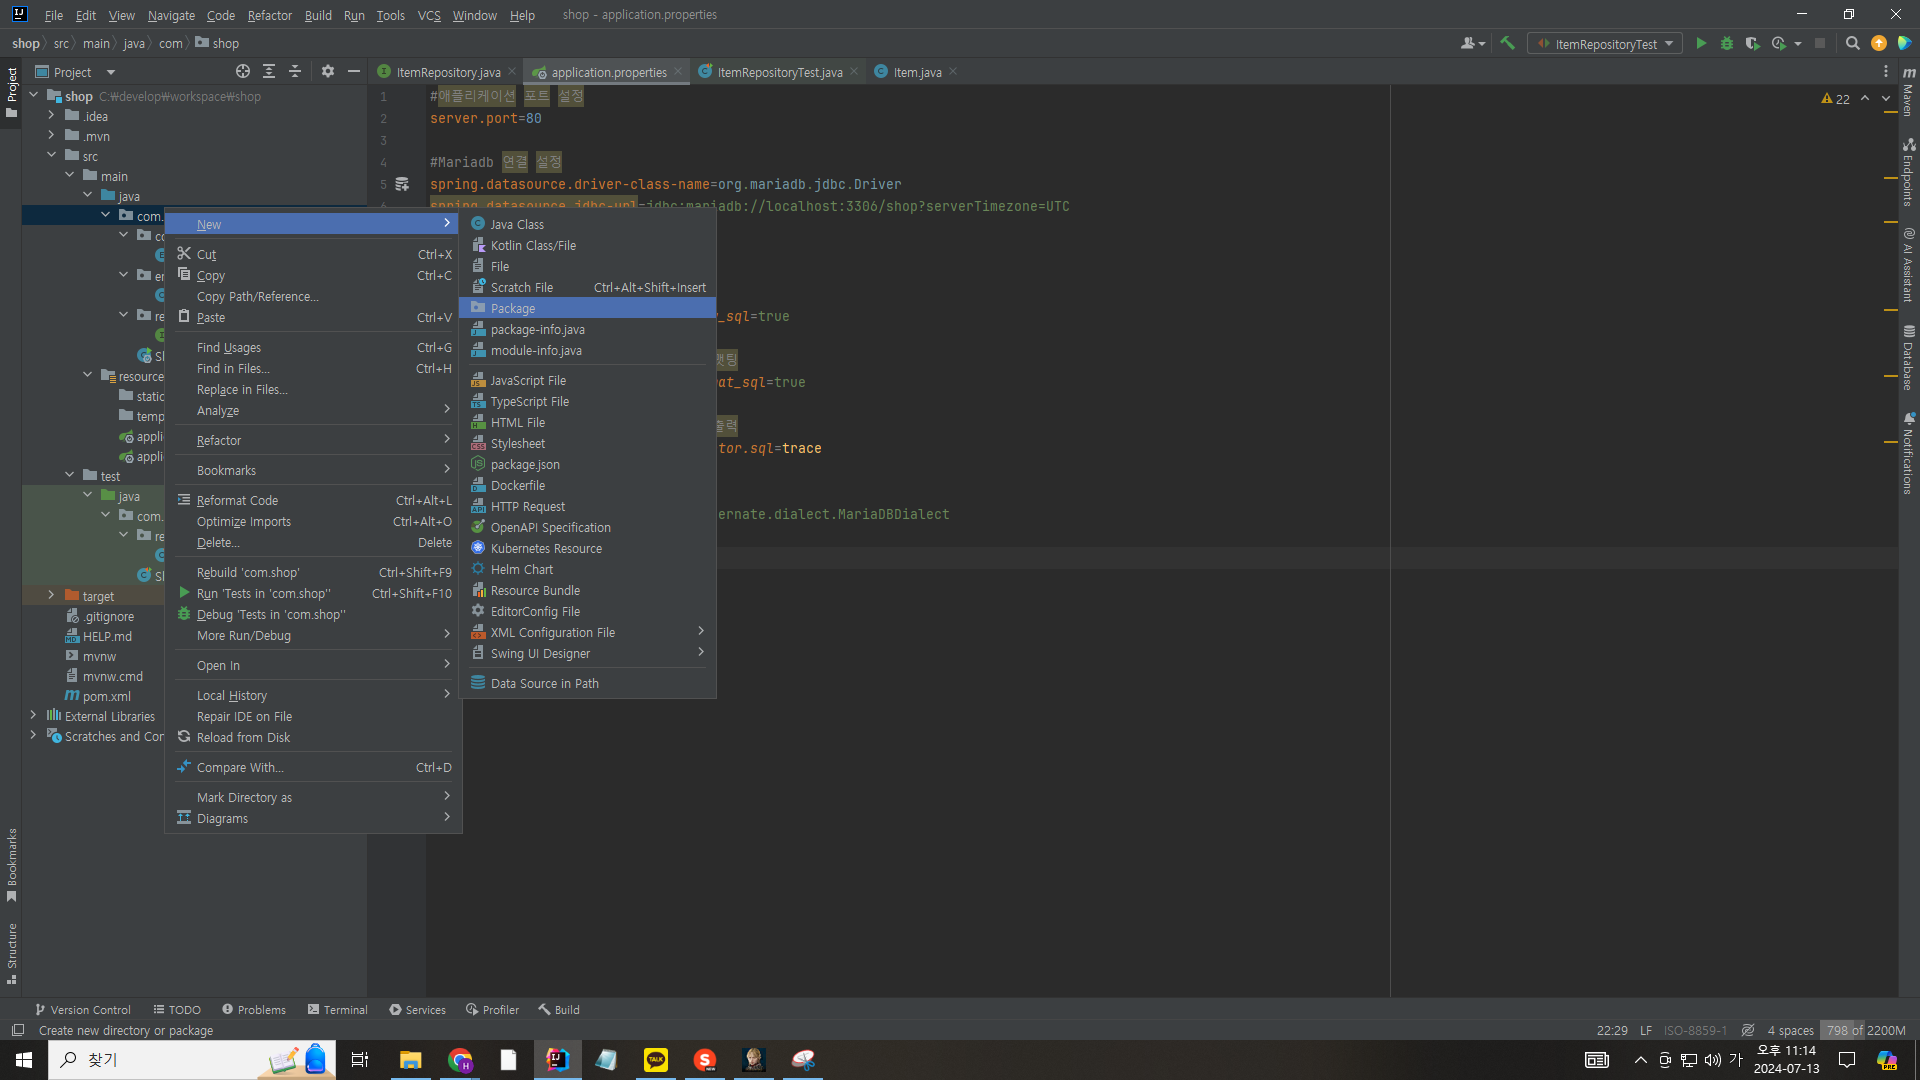Expand the .idea folder
This screenshot has height=1080, width=1920.
tap(52, 115)
